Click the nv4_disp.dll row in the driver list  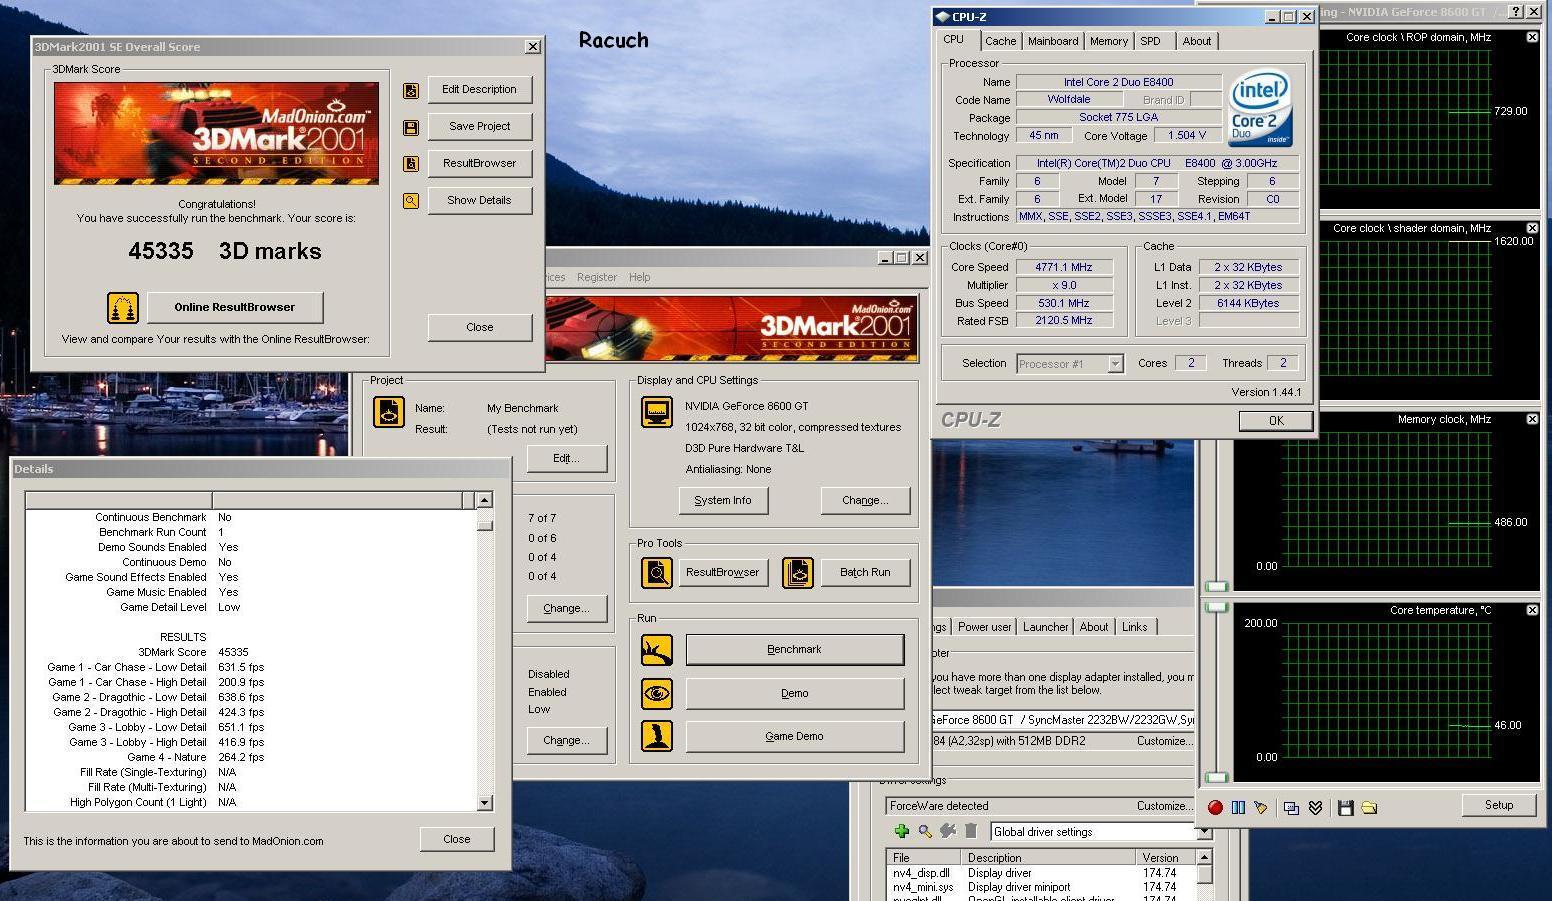pyautogui.click(x=1040, y=873)
